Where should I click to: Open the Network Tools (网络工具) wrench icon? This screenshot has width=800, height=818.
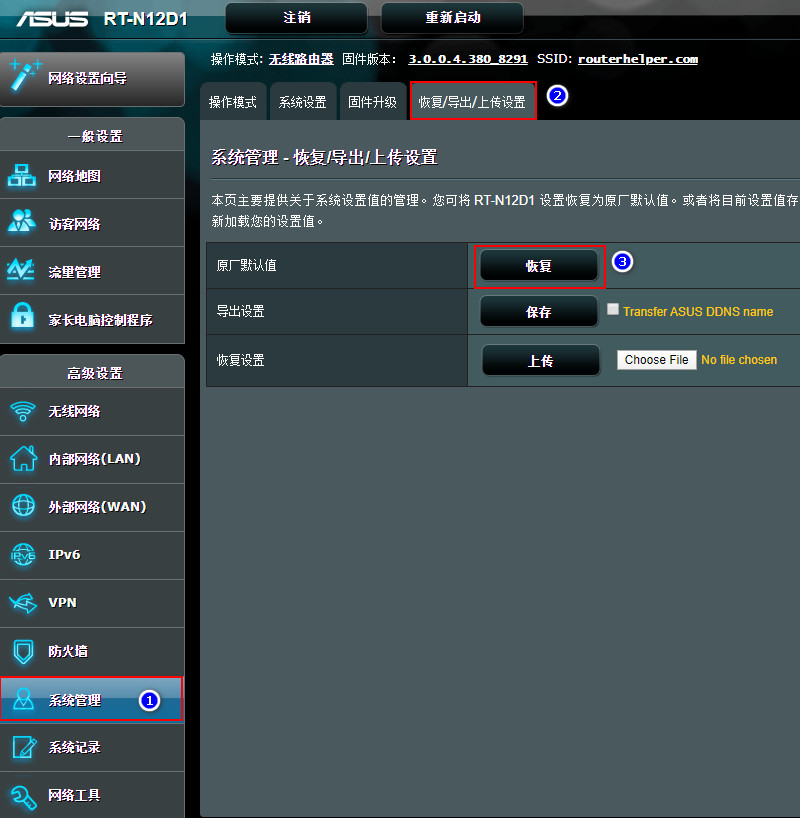(22, 796)
